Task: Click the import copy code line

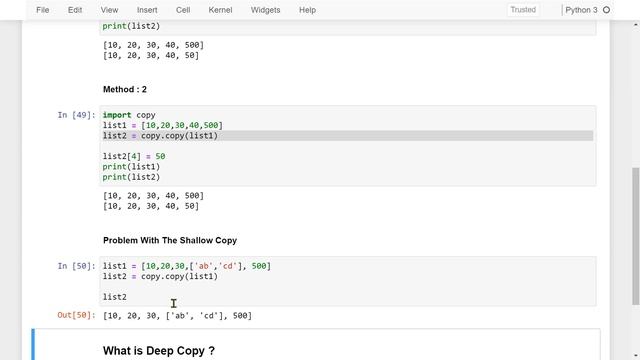Action: click(x=129, y=115)
